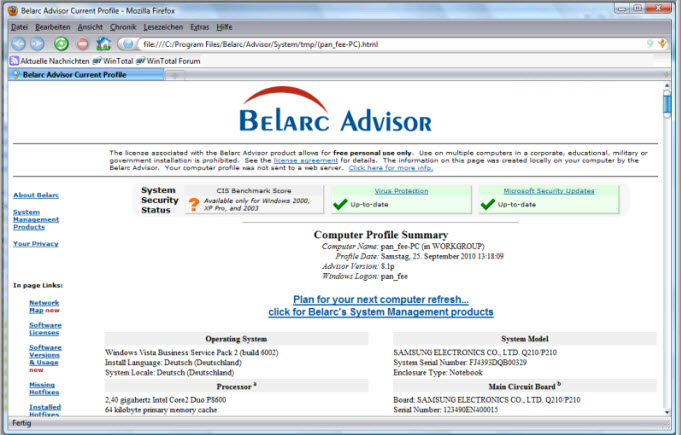The height and width of the screenshot is (435, 681).
Task: Open the About Belarc link
Action: [x=36, y=195]
